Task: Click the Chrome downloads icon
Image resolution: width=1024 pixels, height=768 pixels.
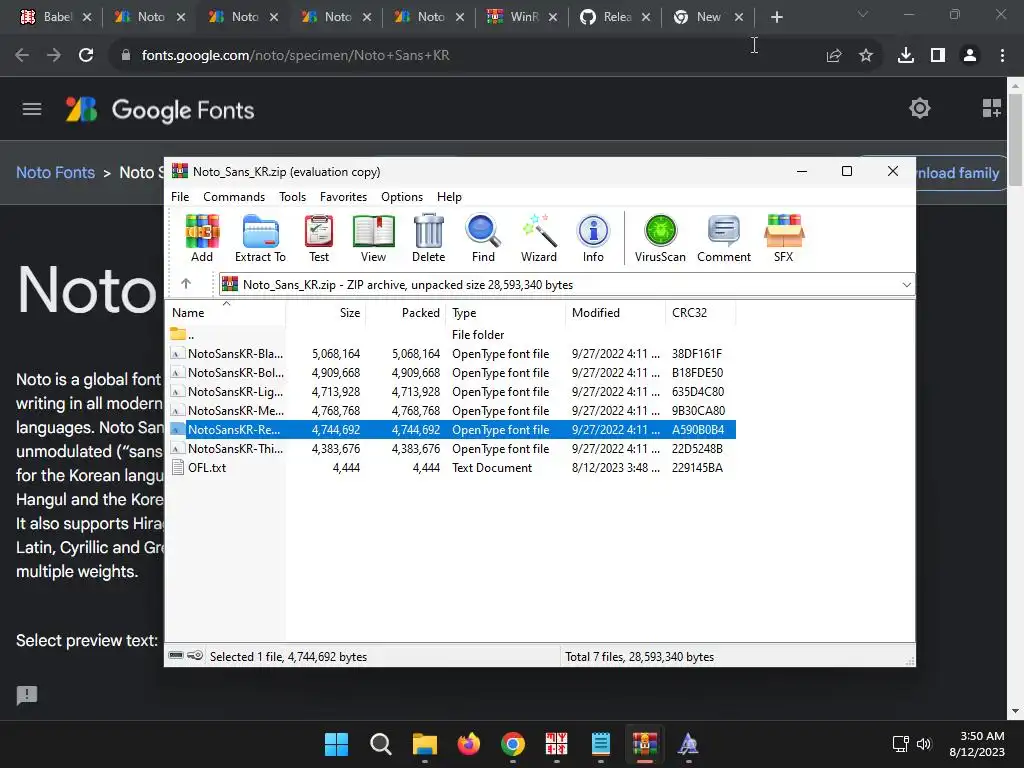Action: (906, 56)
